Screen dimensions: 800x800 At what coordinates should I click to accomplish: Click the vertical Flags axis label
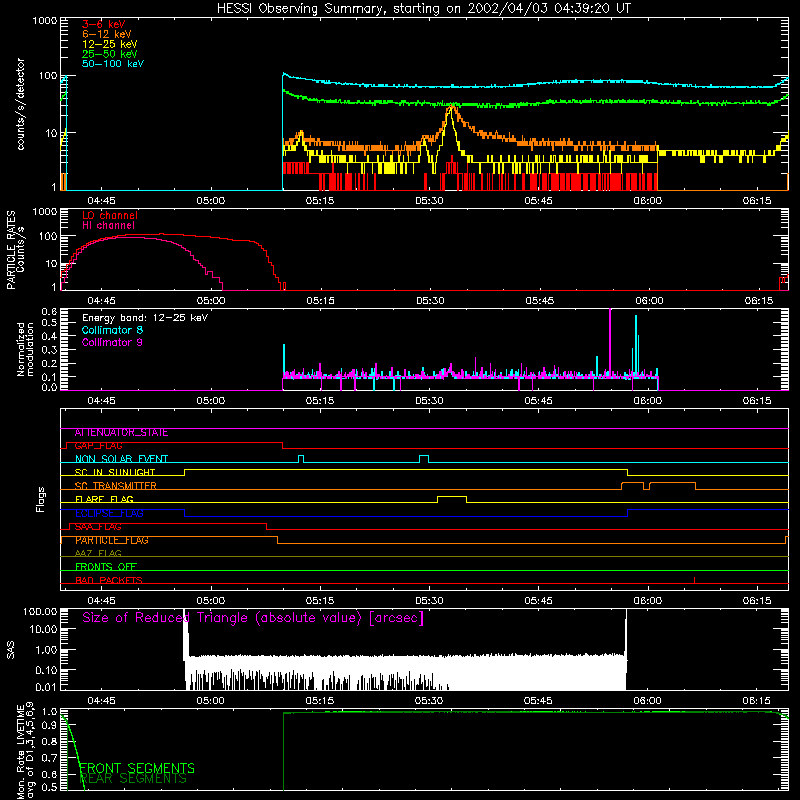click(x=41, y=499)
